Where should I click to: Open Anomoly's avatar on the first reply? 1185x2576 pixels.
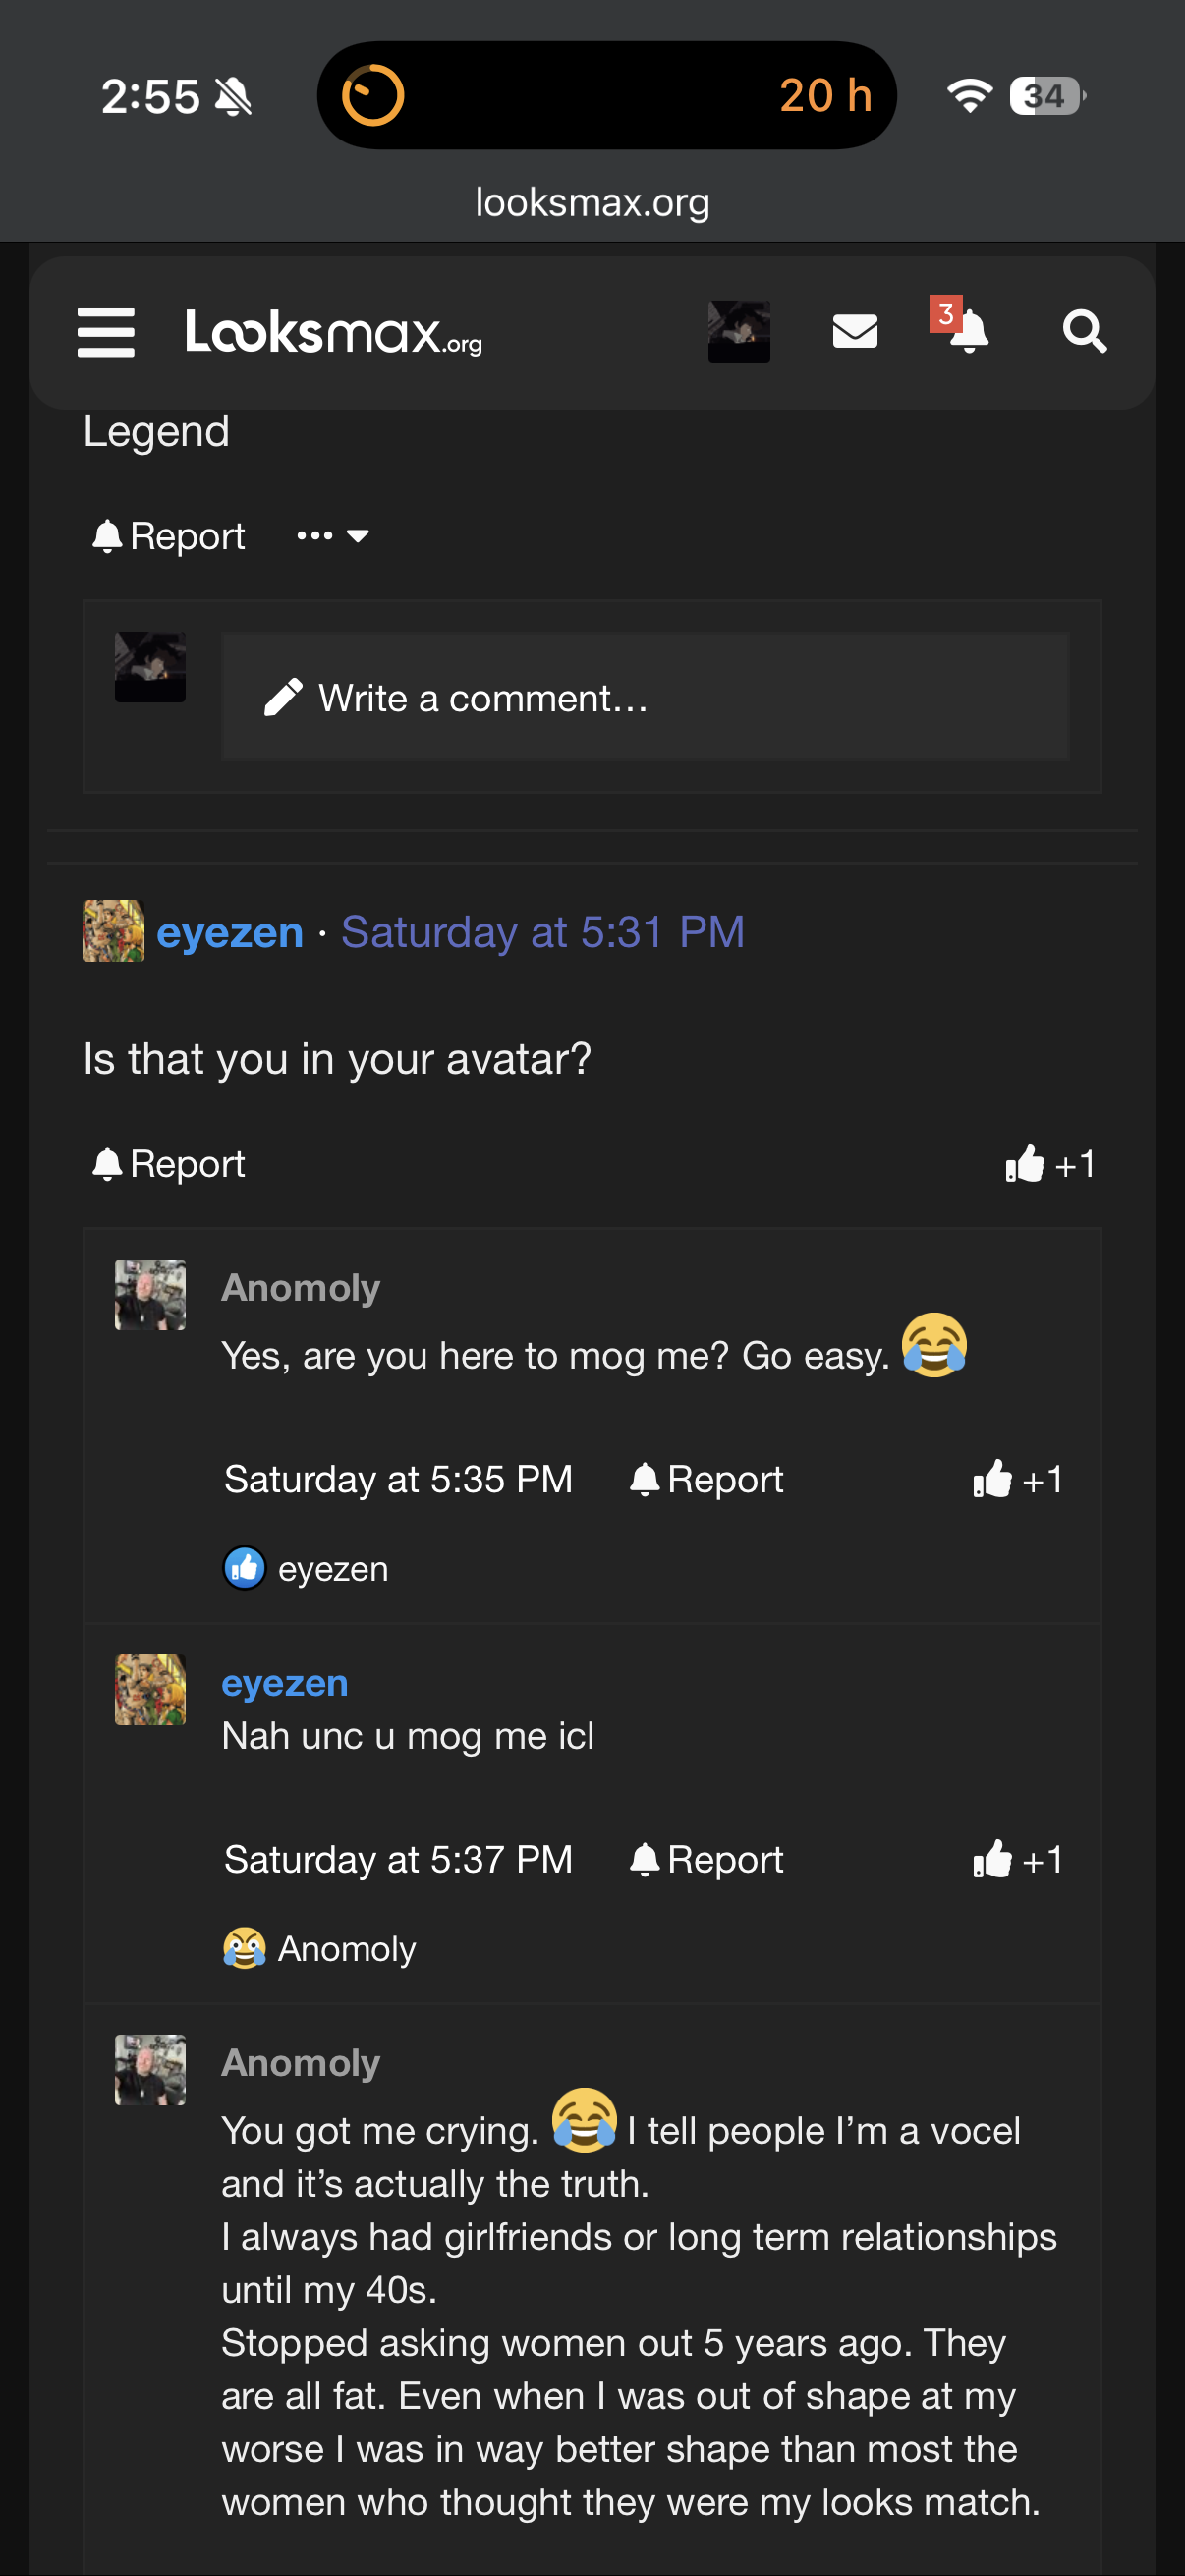click(x=150, y=1294)
